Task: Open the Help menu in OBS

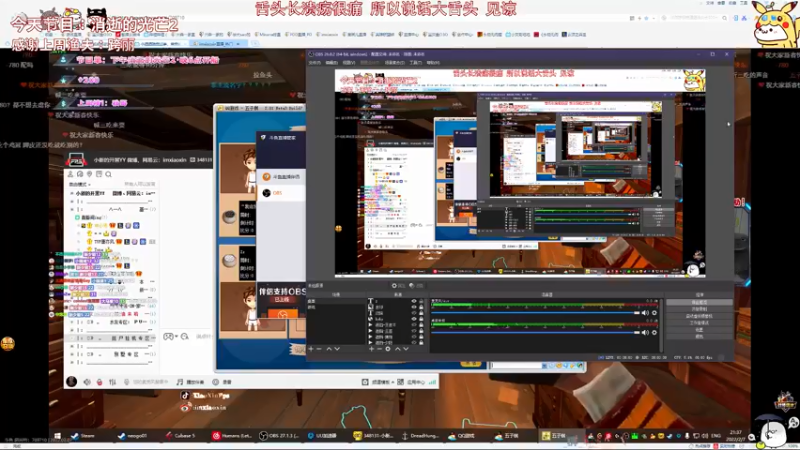Action: [x=433, y=63]
